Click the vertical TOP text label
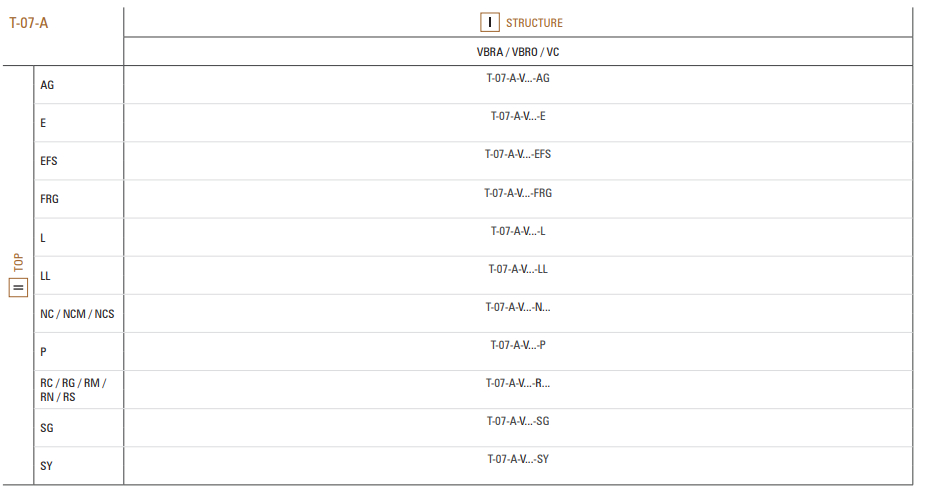This screenshot has height=499, width=927. tap(18, 263)
